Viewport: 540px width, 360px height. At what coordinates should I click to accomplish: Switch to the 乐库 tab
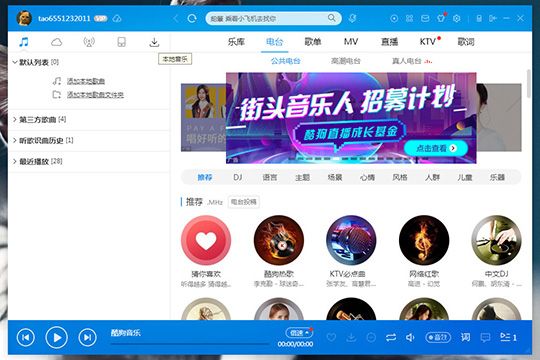tap(236, 42)
